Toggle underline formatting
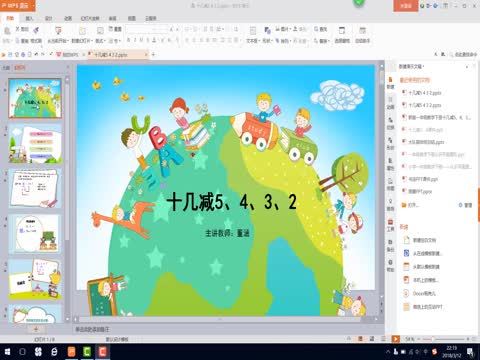480x360 pixels. (x=142, y=40)
